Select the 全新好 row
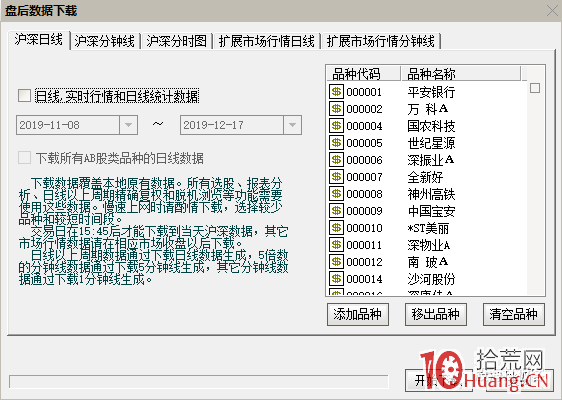Screen dimensions: 562x400 [427, 177]
